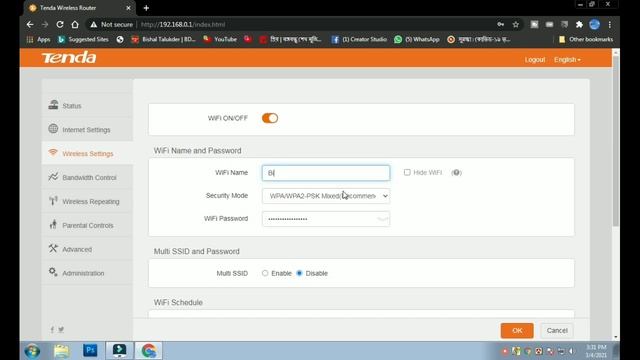Open File Explorer from the taskbar

(x=62, y=351)
